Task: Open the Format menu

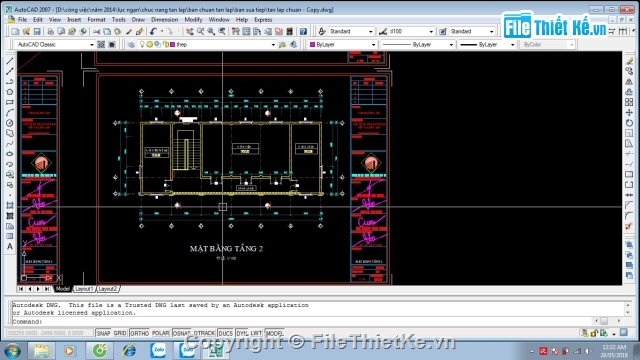Action: (96, 20)
